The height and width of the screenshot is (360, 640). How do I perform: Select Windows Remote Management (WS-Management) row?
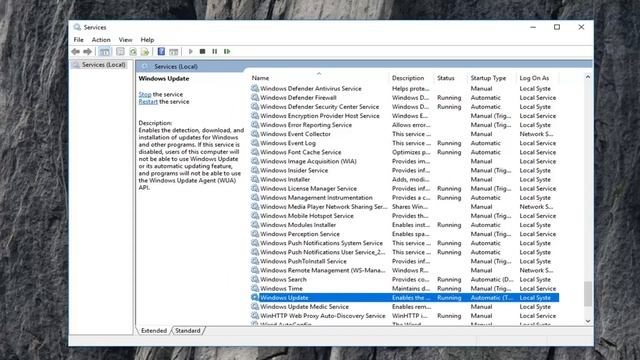[404, 270]
